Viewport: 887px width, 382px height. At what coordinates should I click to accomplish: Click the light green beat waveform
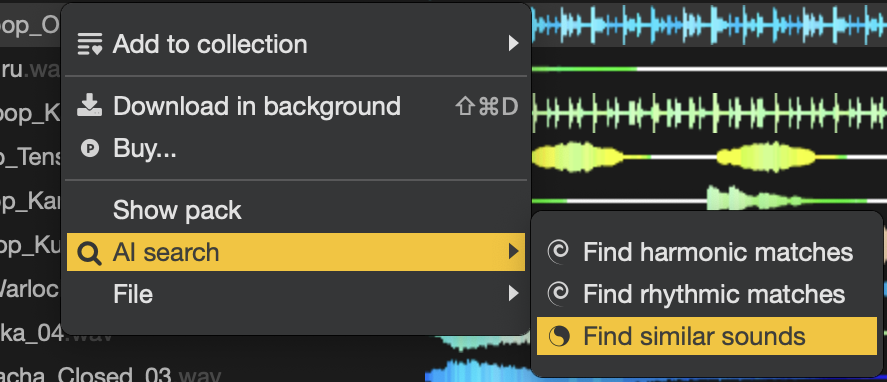point(709,113)
